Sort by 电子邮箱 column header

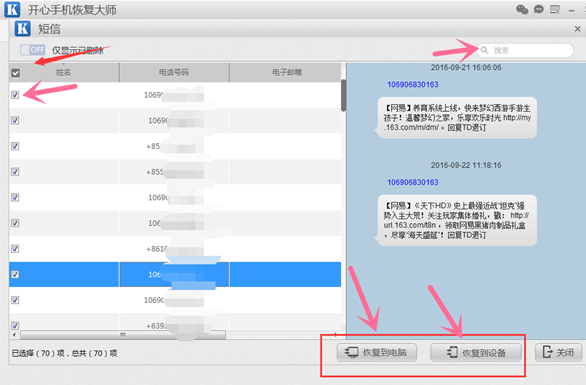287,72
